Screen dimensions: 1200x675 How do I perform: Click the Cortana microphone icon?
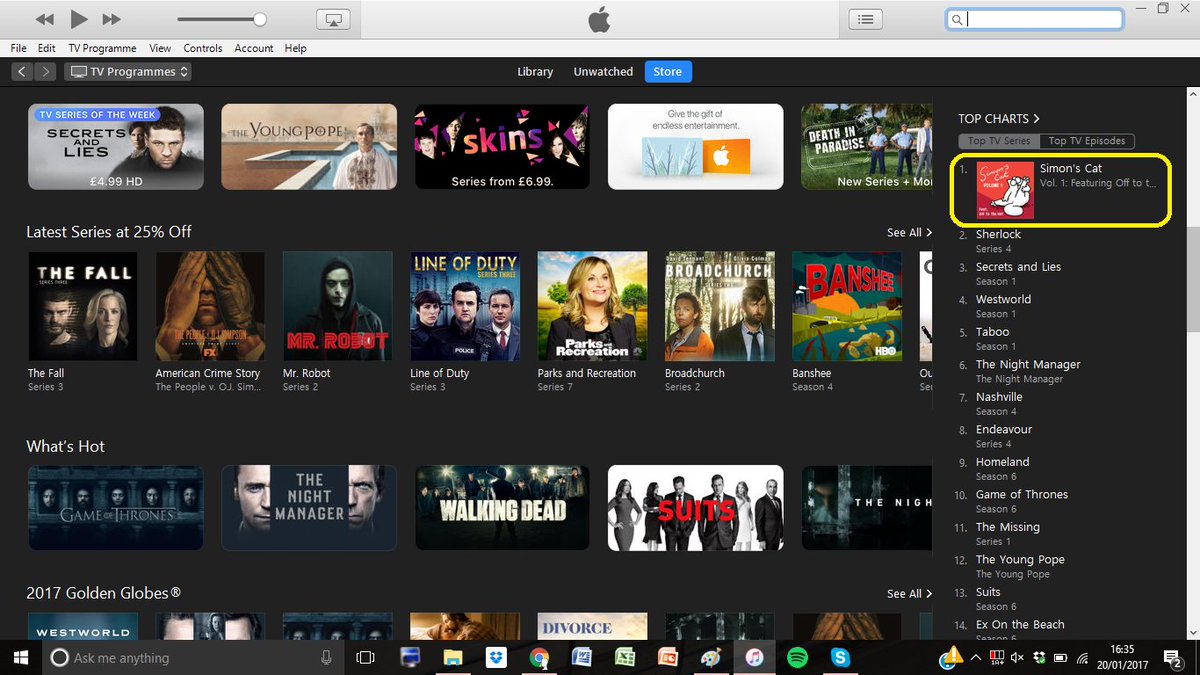click(x=326, y=657)
